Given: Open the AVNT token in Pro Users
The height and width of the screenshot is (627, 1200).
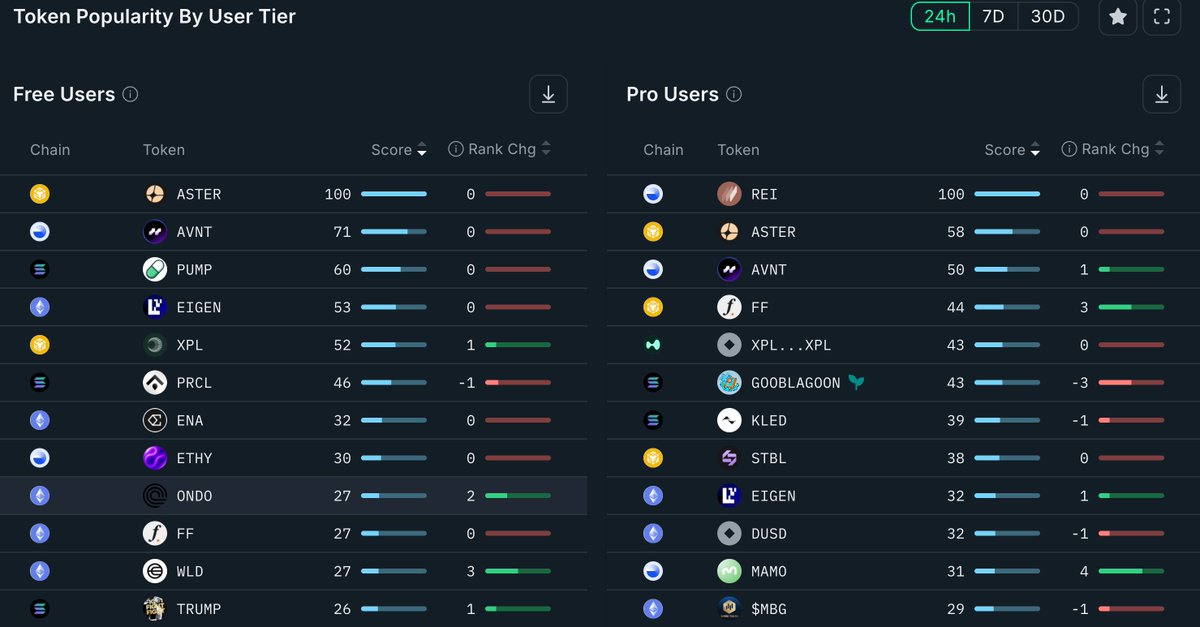Looking at the screenshot, I should [x=769, y=270].
